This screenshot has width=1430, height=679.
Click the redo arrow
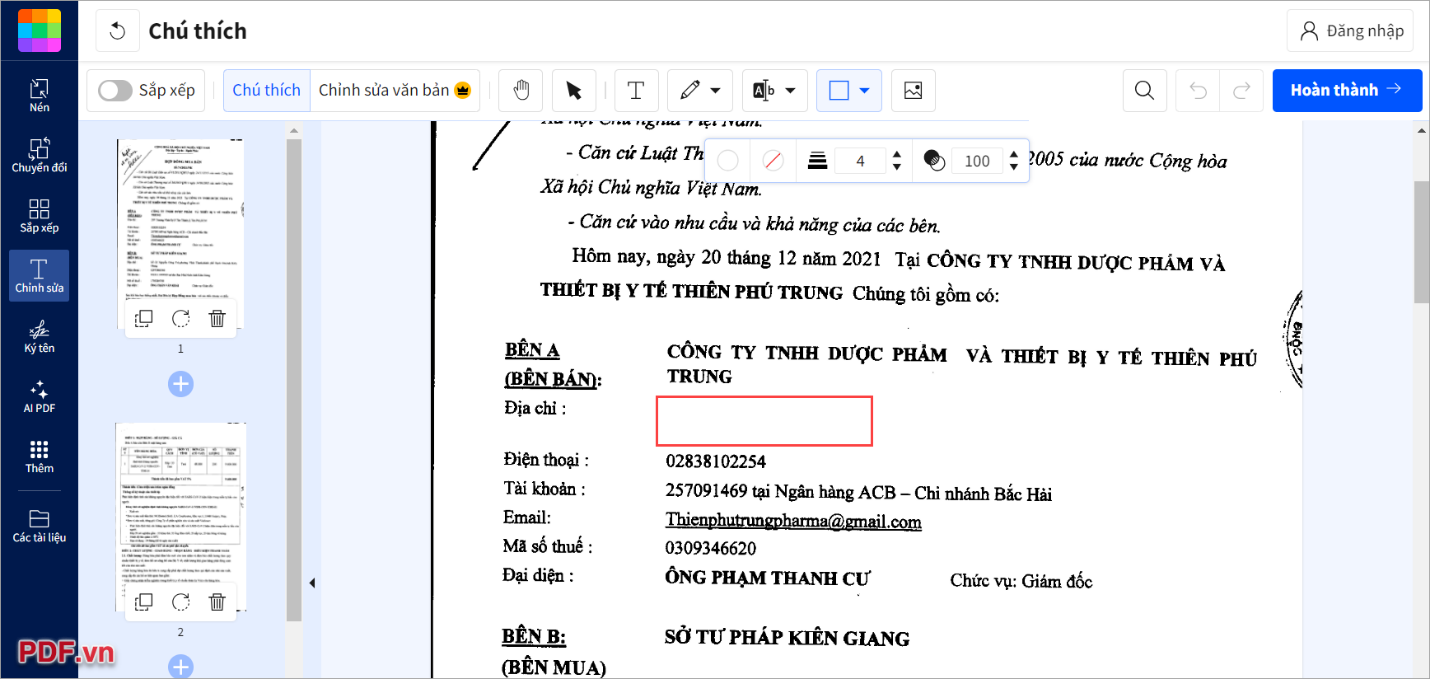1241,90
